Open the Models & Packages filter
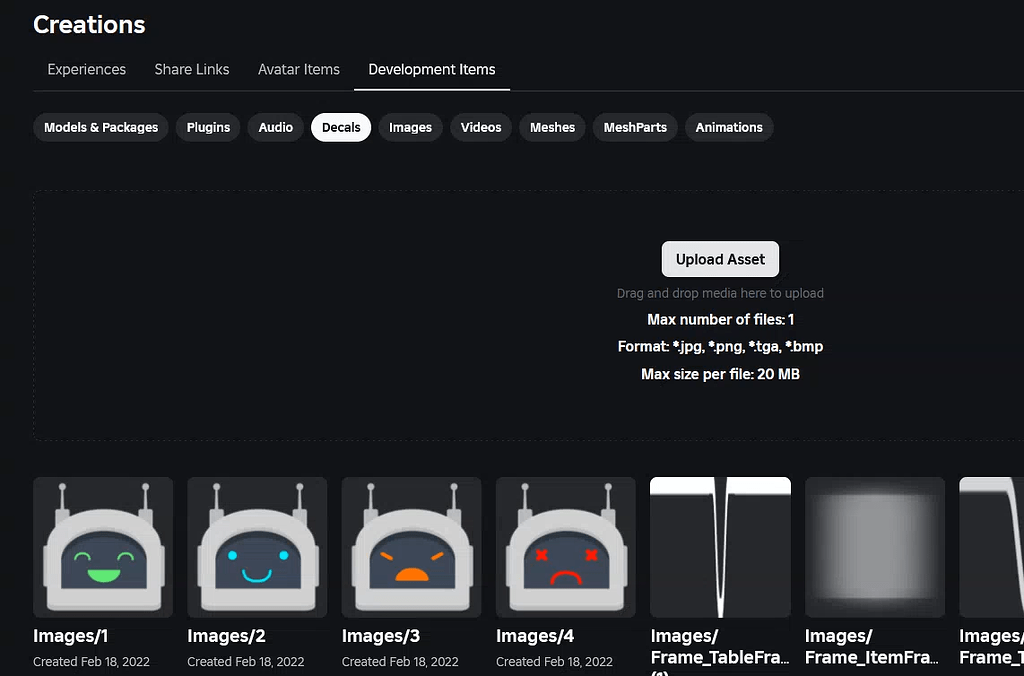The height and width of the screenshot is (676, 1024). (x=100, y=127)
